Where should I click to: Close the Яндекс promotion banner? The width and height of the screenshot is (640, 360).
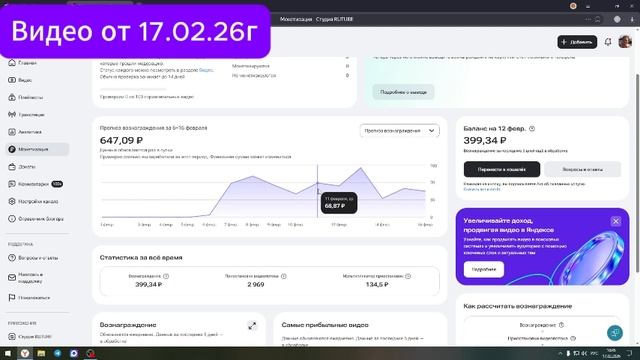[x=616, y=221]
